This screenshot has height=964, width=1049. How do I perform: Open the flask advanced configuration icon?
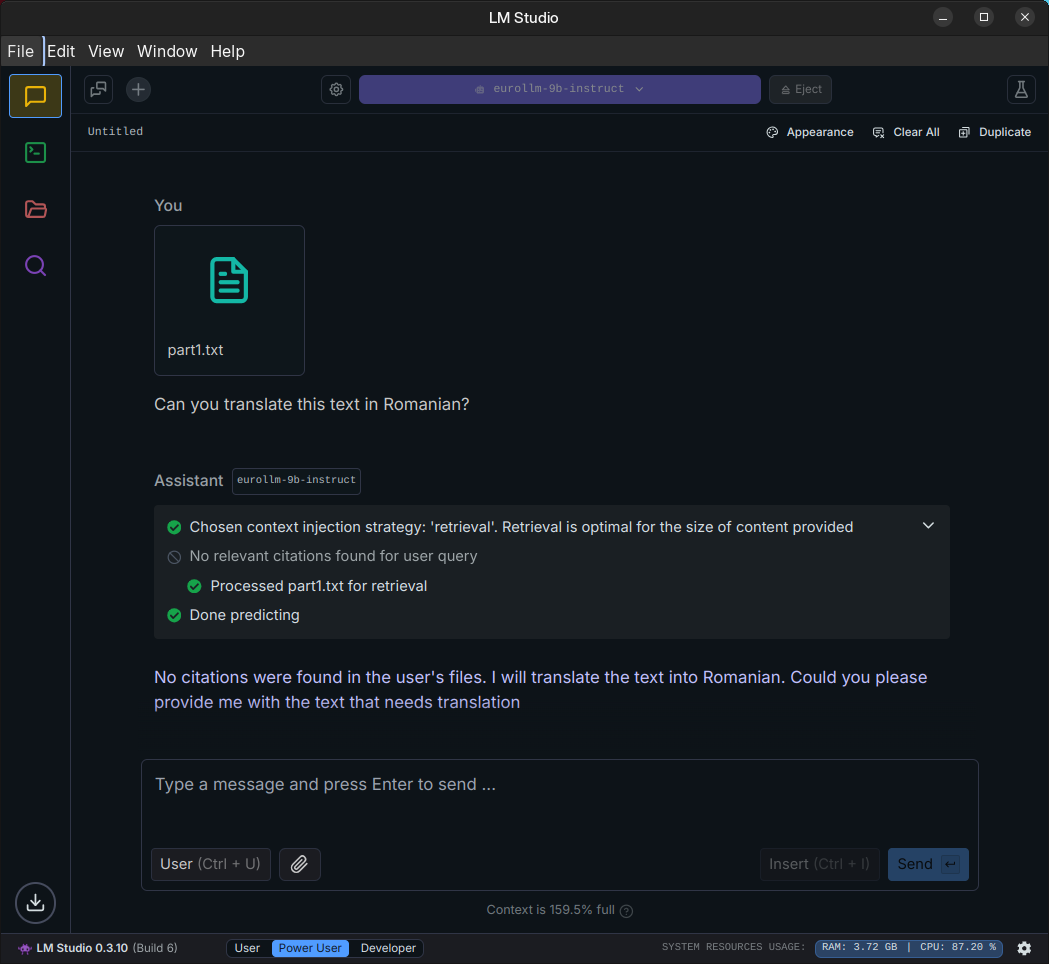click(x=1020, y=89)
